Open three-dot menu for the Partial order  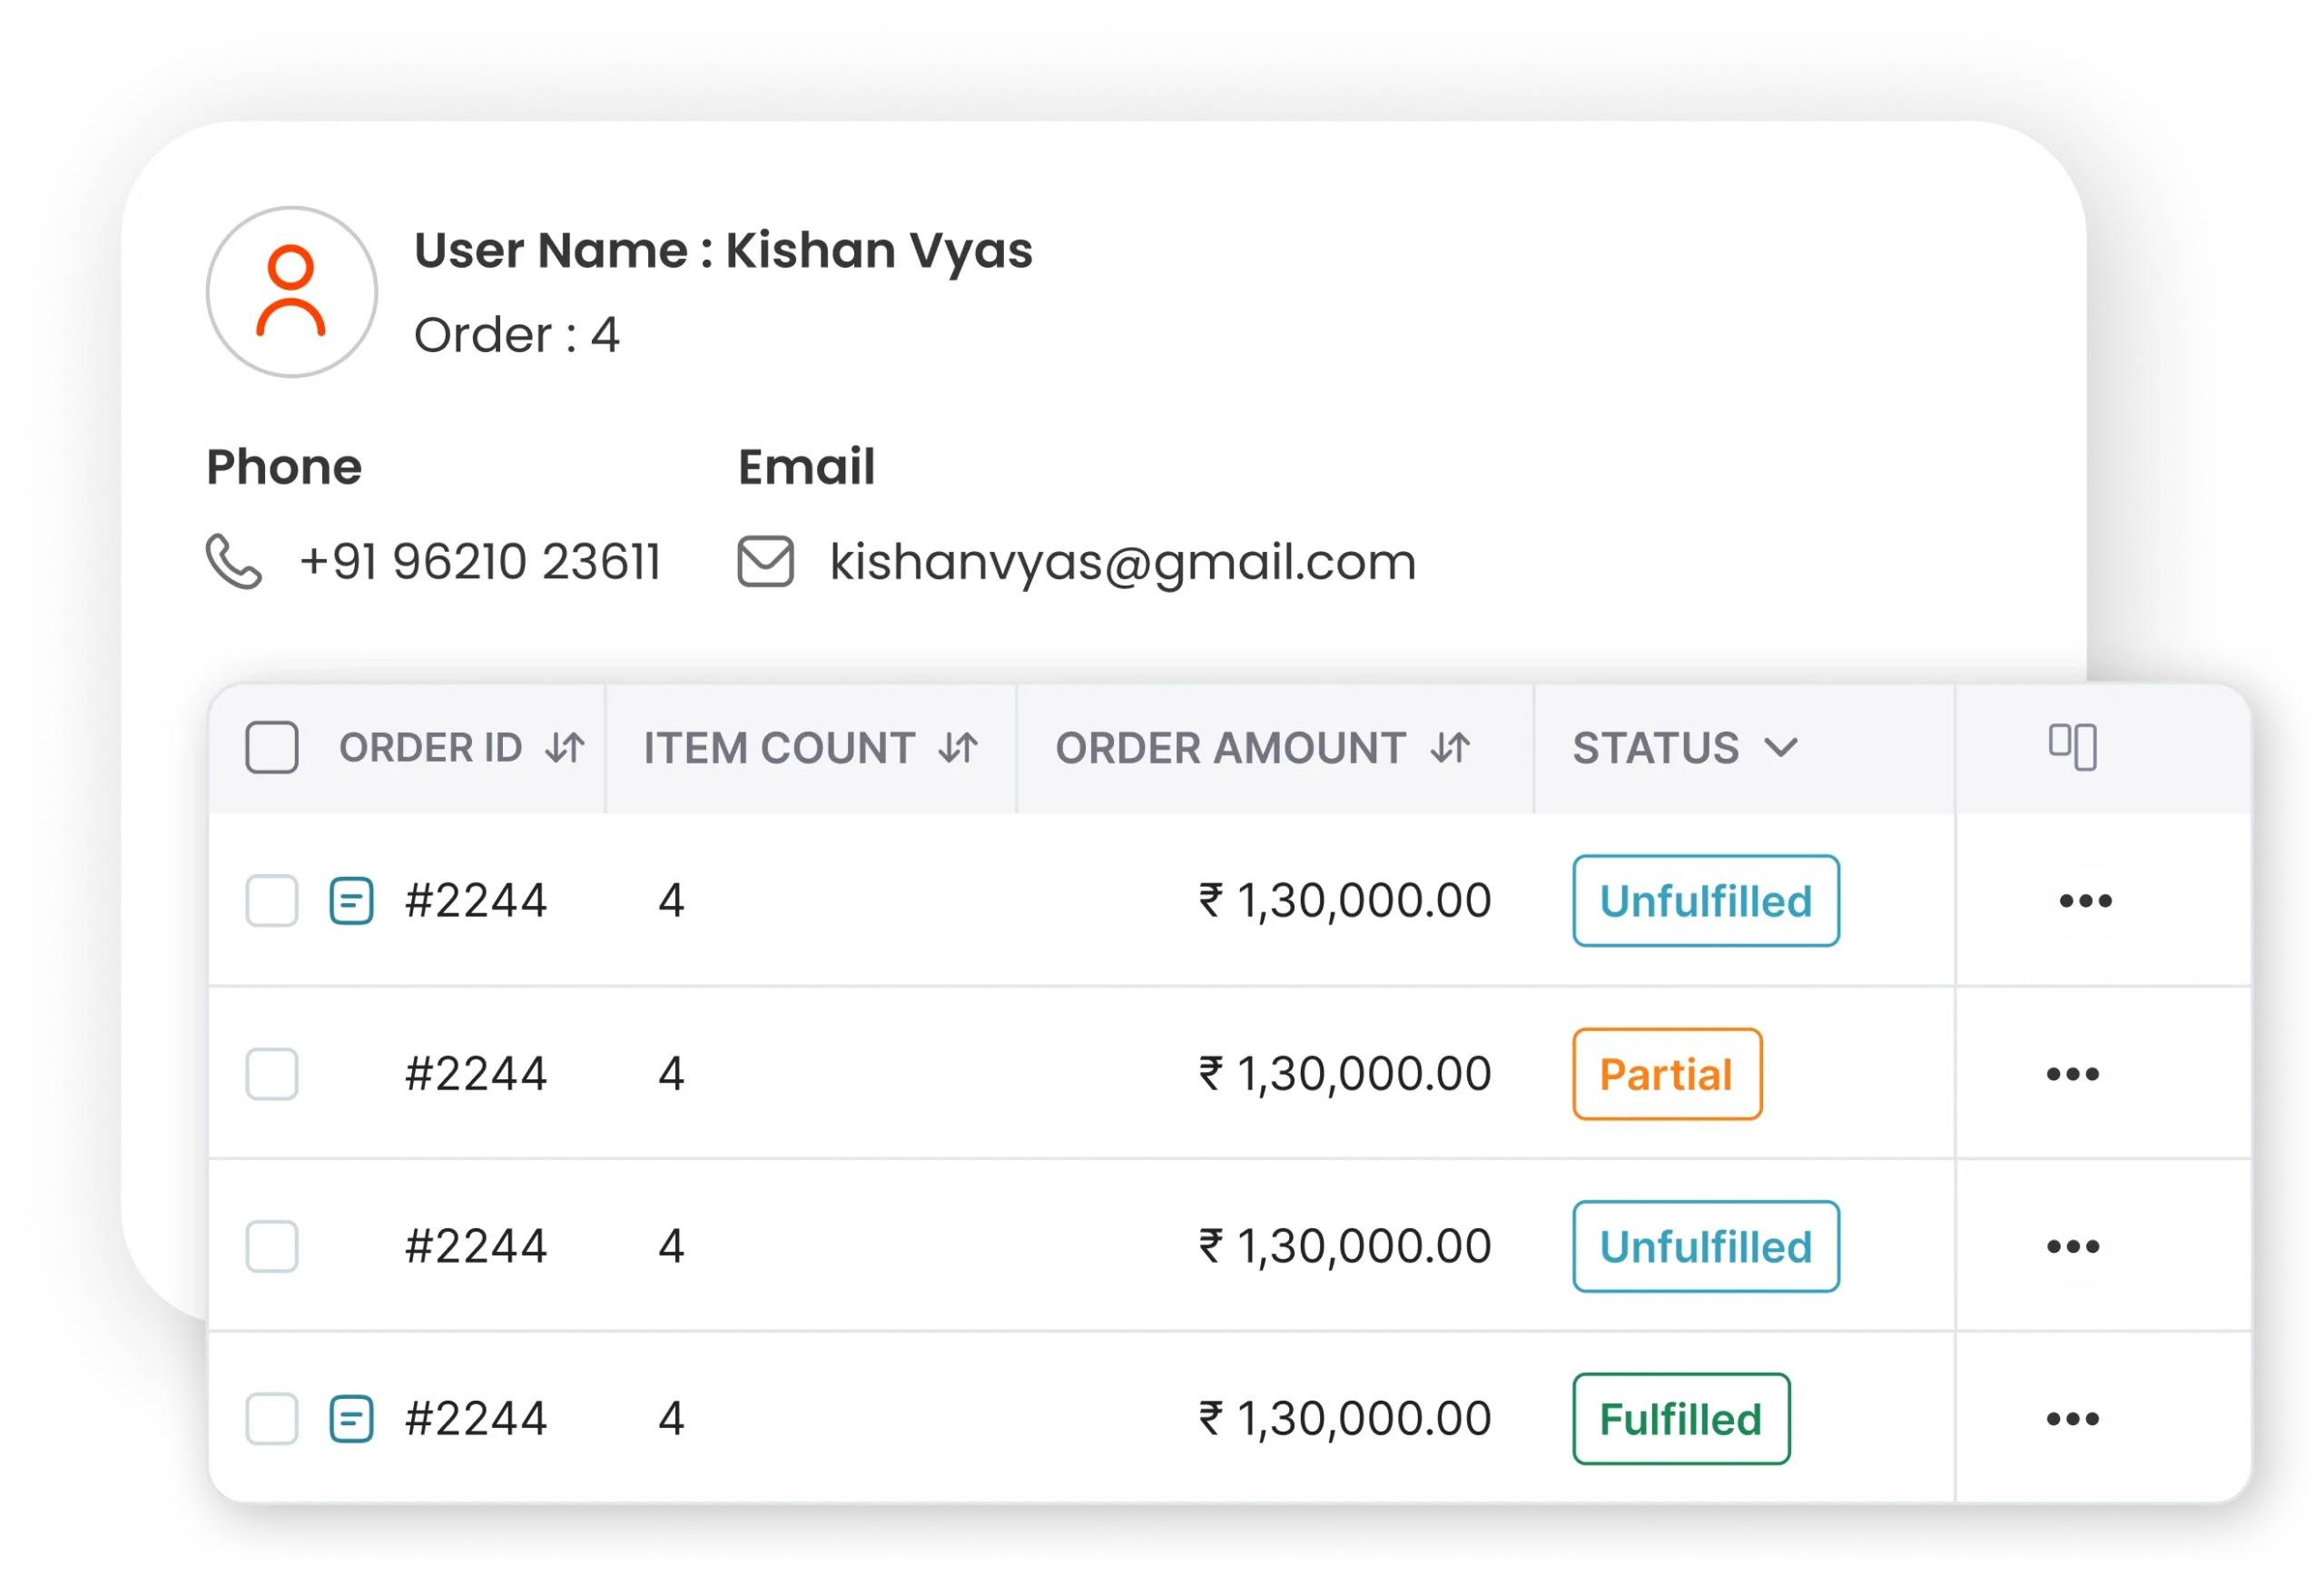(x=2072, y=1074)
